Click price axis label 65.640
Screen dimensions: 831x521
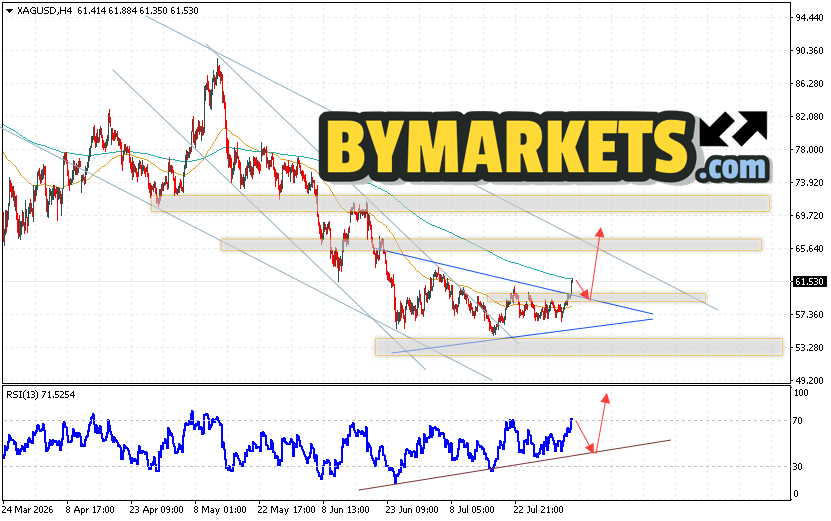coord(809,248)
